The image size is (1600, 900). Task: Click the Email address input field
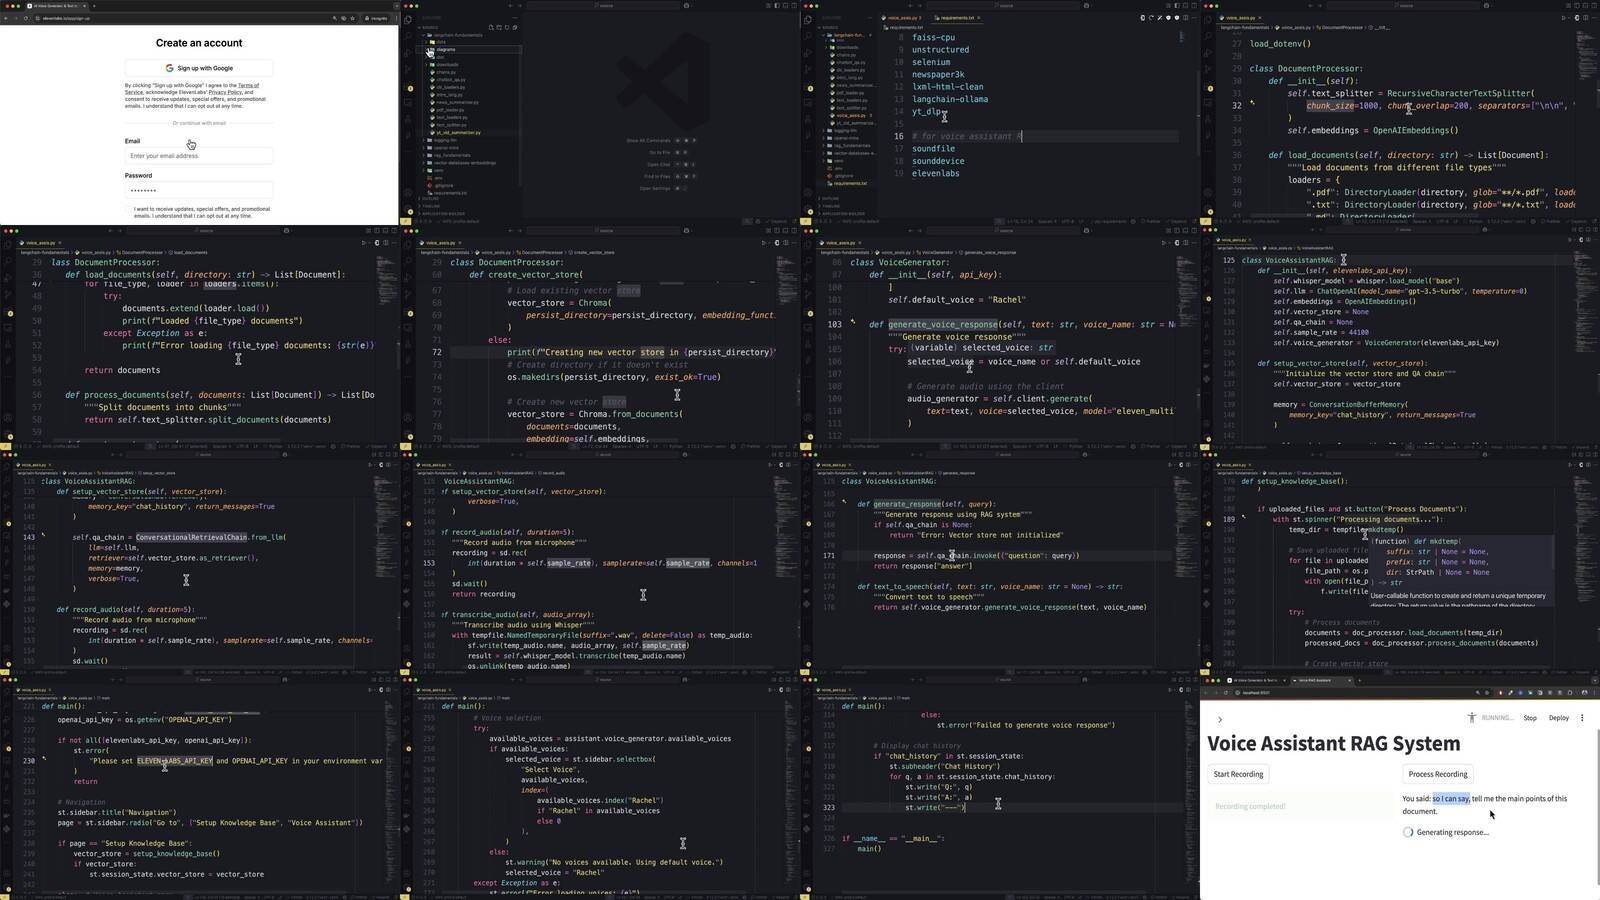[199, 156]
